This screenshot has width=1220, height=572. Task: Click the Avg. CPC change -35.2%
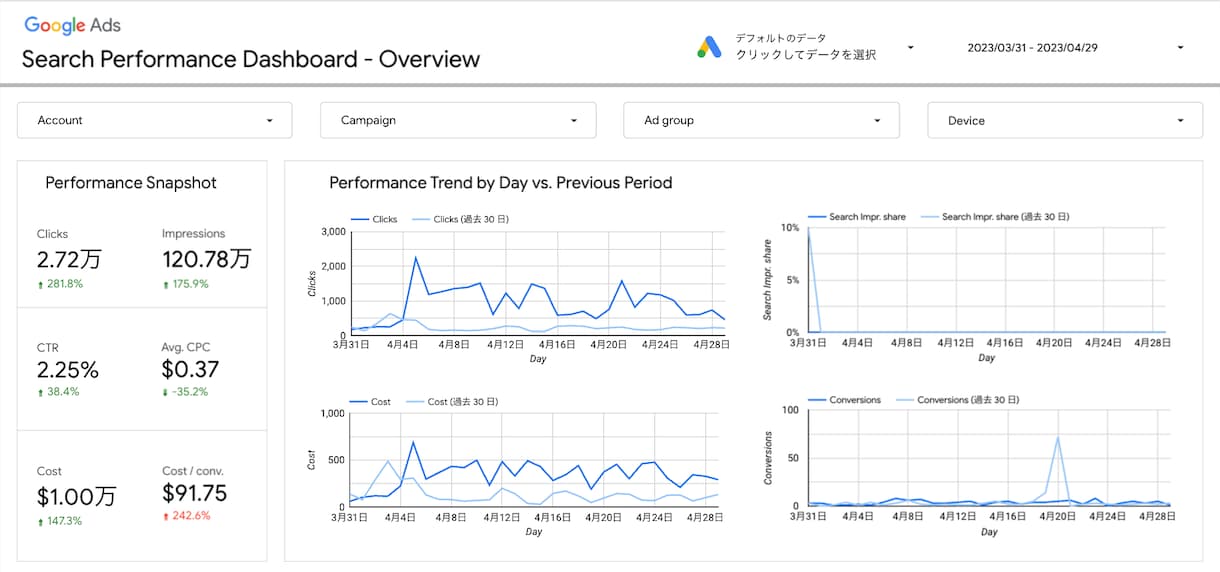(185, 392)
